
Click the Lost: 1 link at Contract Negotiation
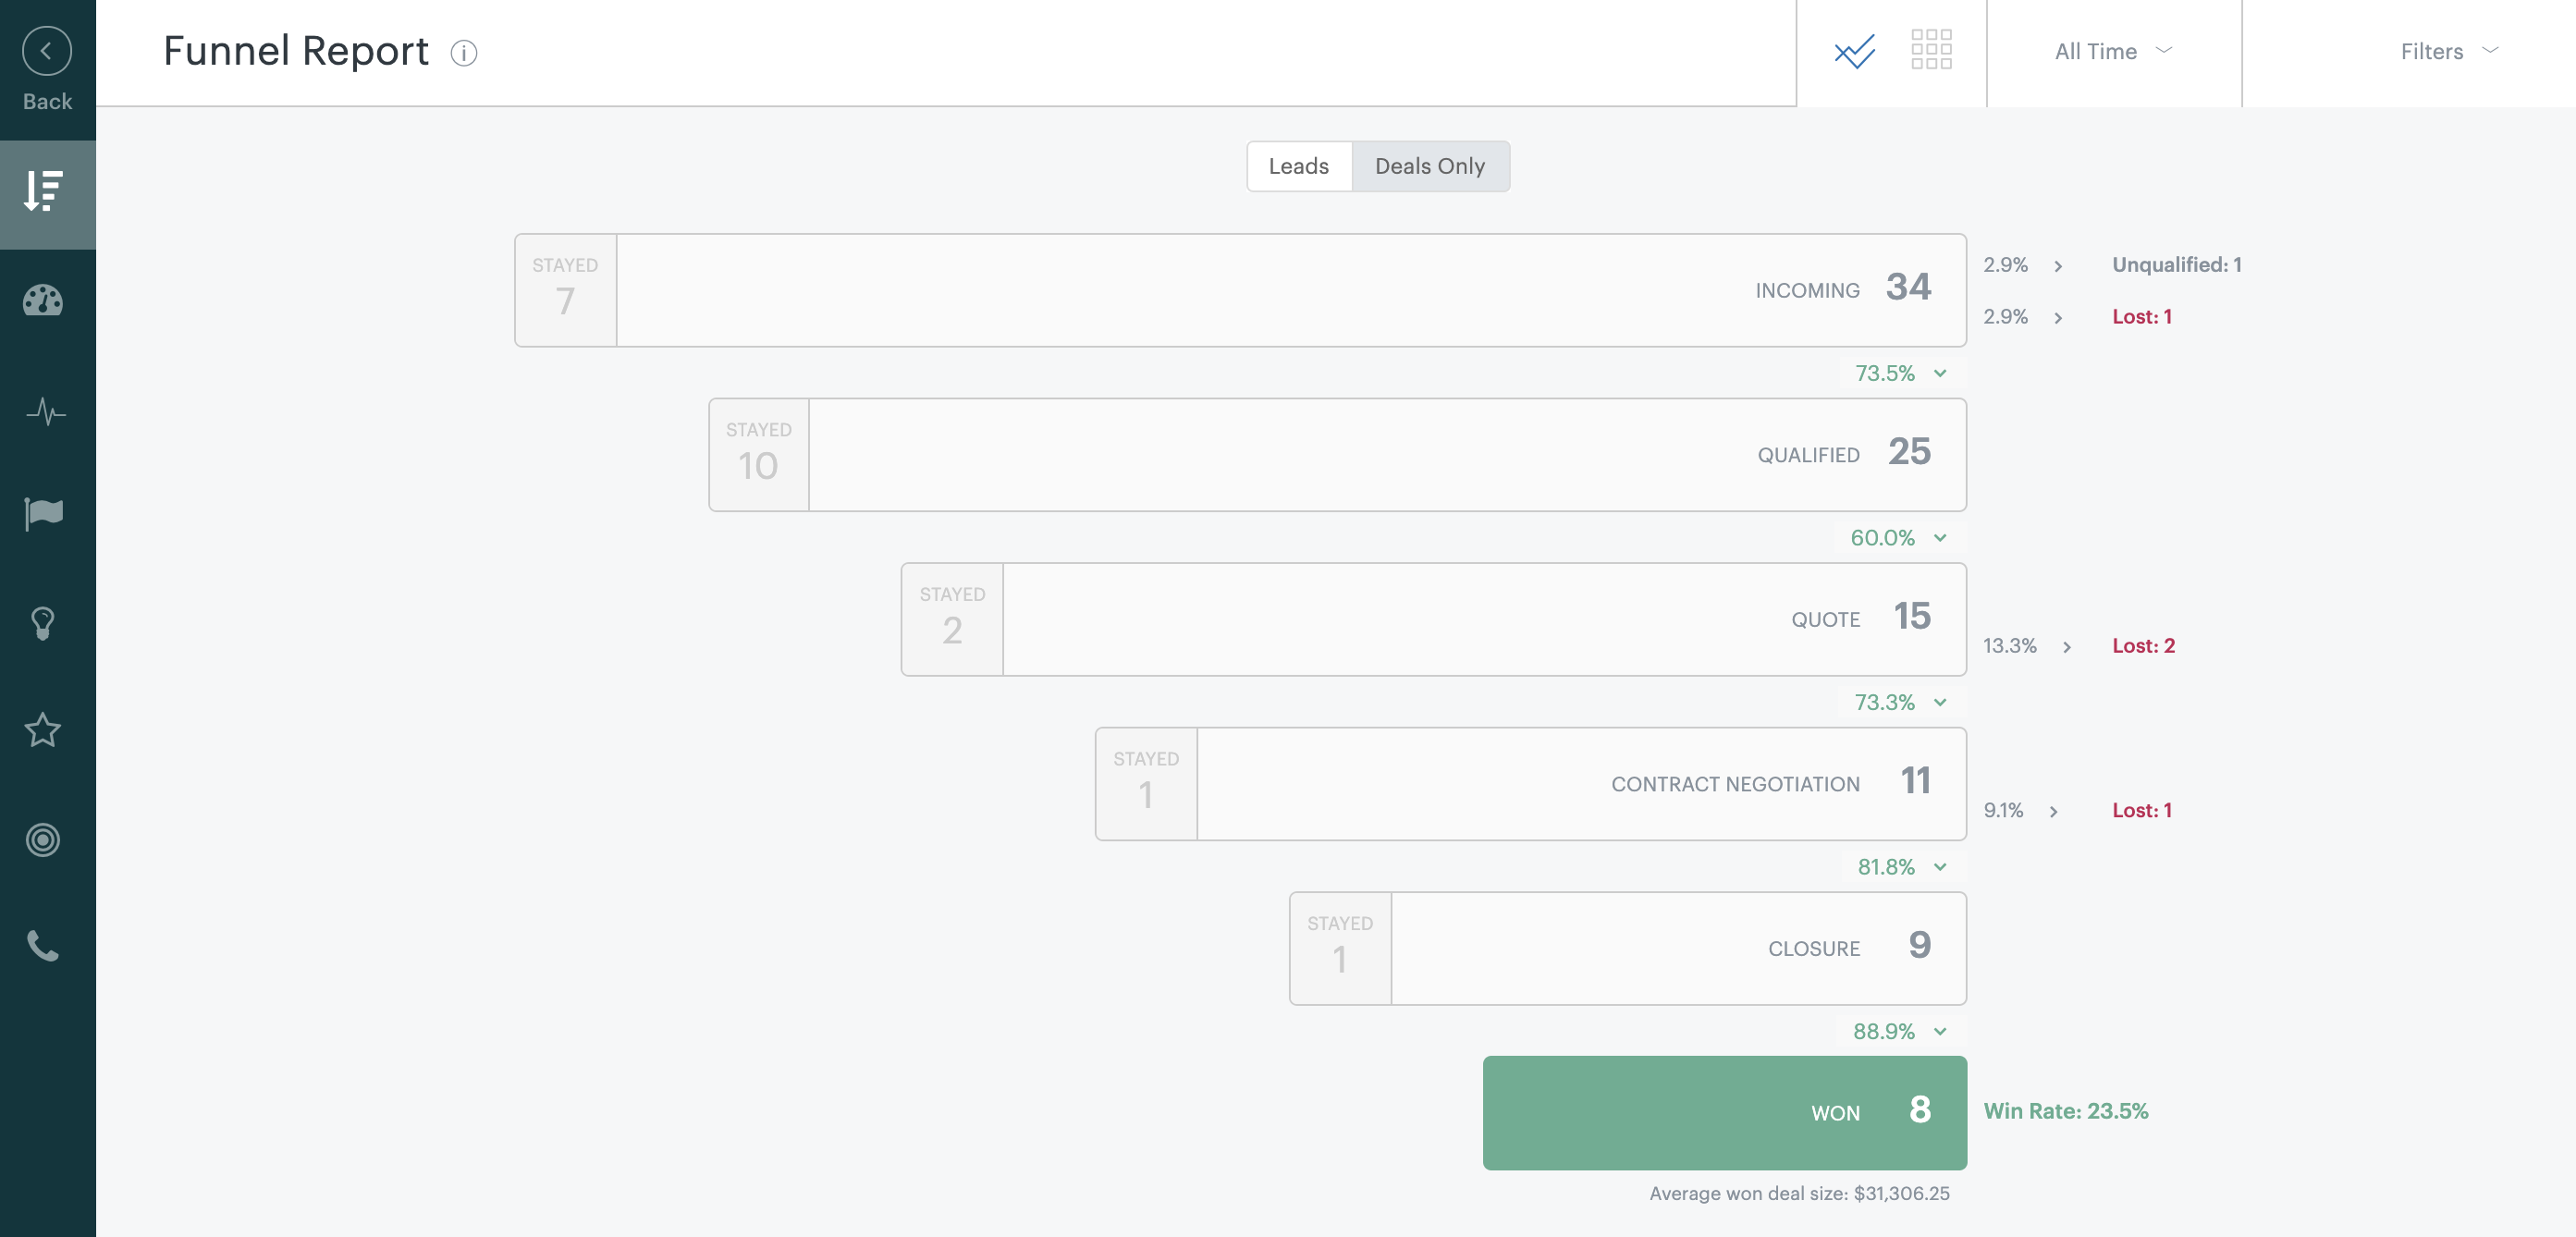[2142, 810]
